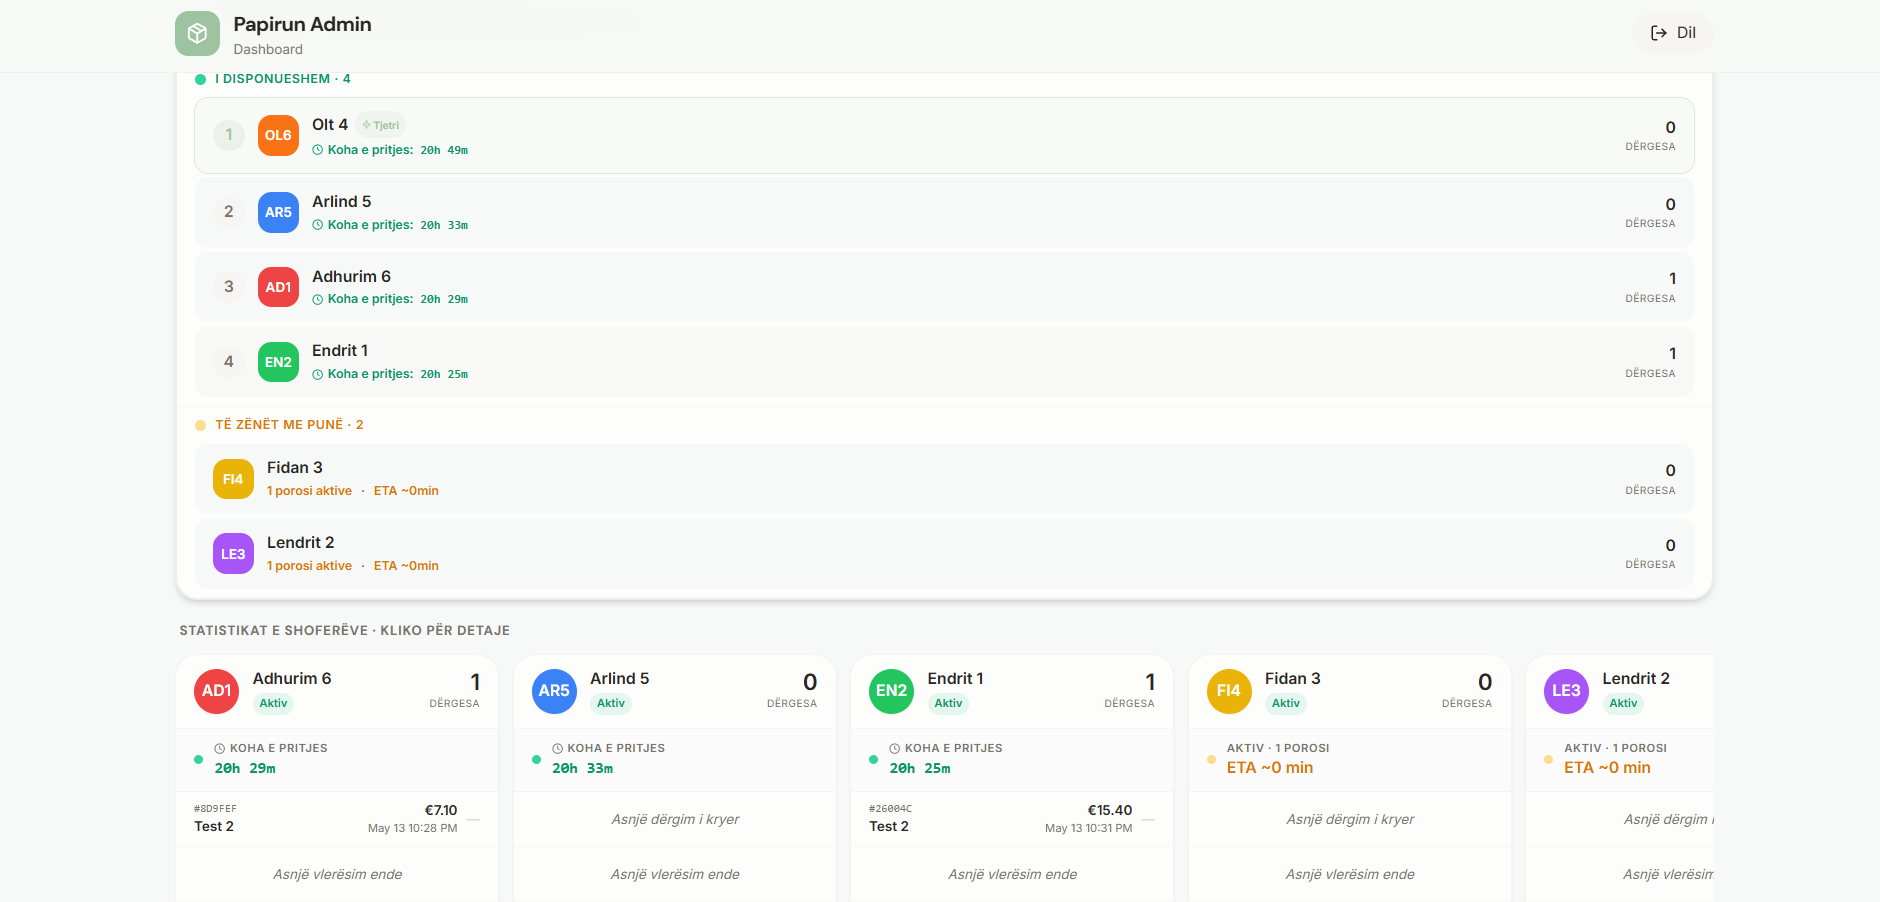Select the OL6 avatar for Olt 4
This screenshot has height=902, width=1880.
pyautogui.click(x=278, y=136)
